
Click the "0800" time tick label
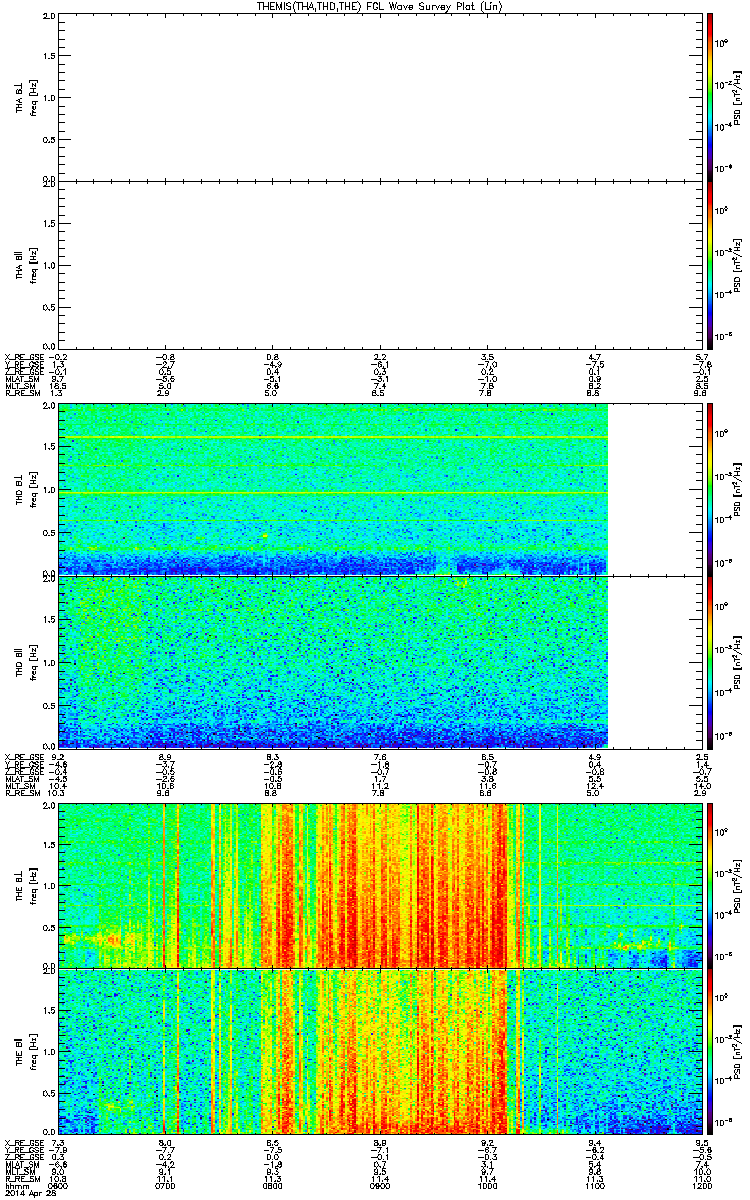coord(273,1186)
